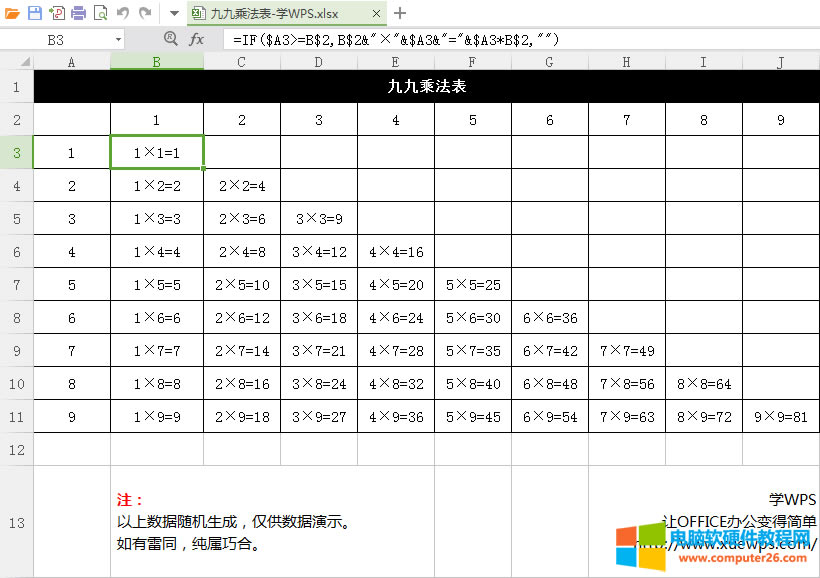Click into the formula bar text
Image resolution: width=820 pixels, height=578 pixels.
tap(521, 40)
